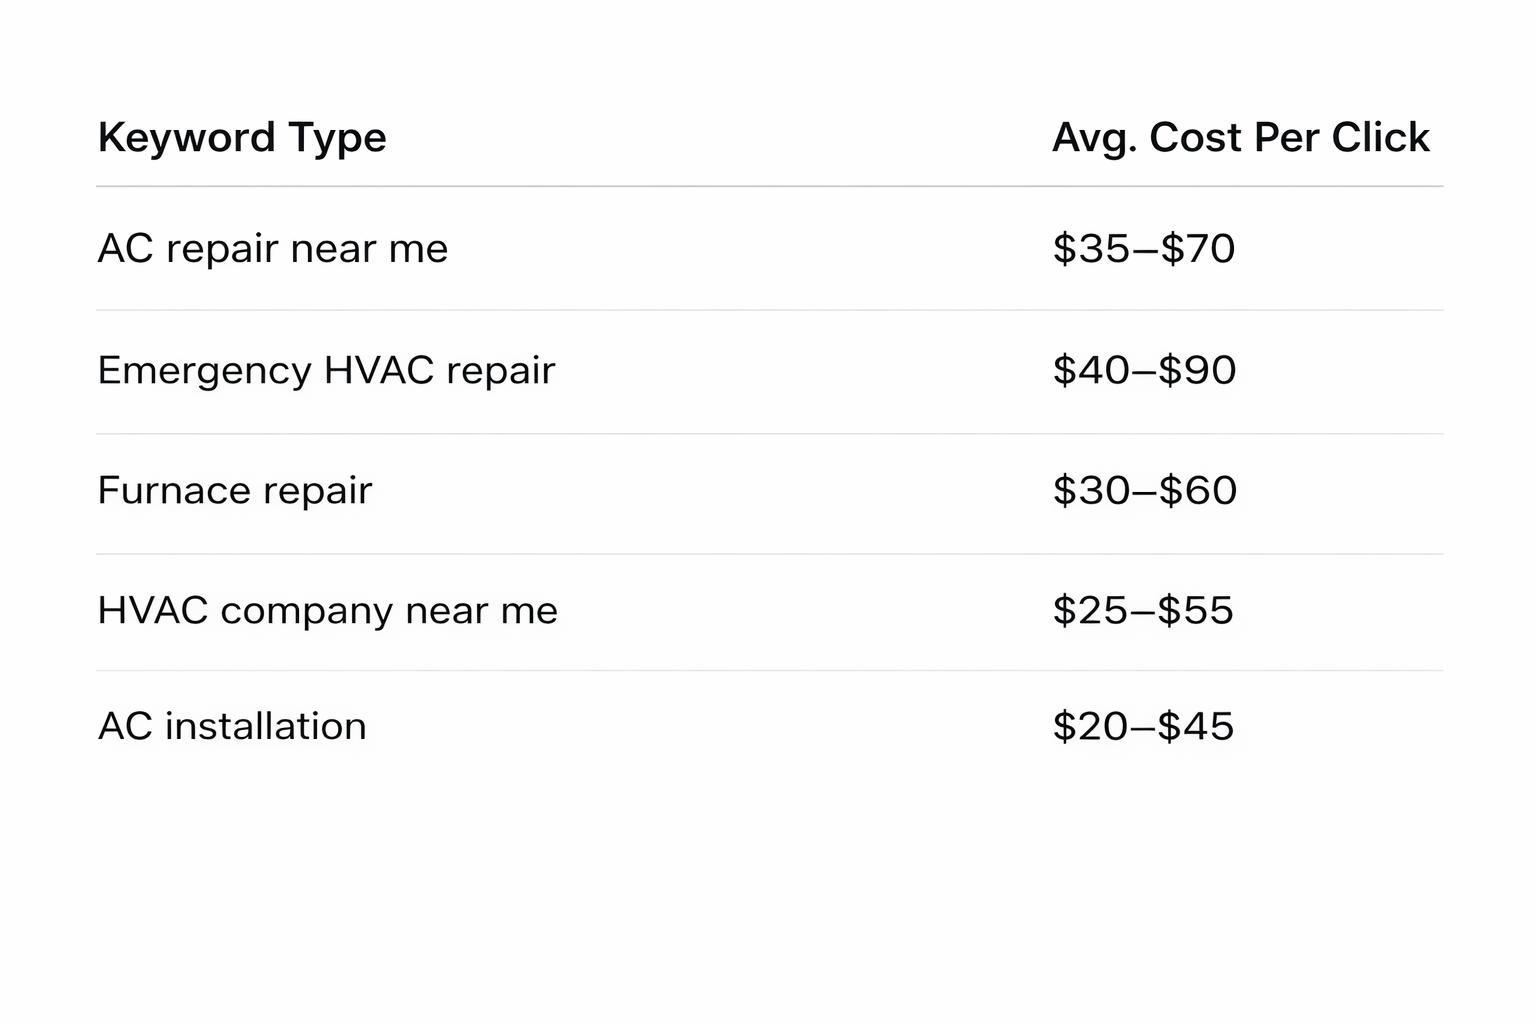Select the AC repair near me keyword
1536x1024 pixels.
coord(272,249)
